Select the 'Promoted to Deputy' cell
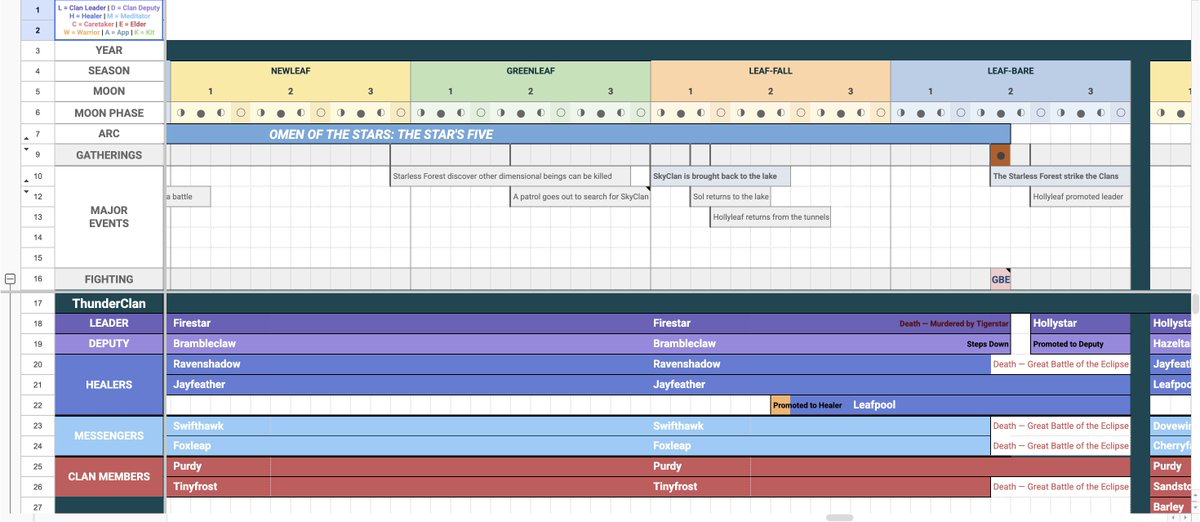The width and height of the screenshot is (1200, 522). click(1080, 343)
